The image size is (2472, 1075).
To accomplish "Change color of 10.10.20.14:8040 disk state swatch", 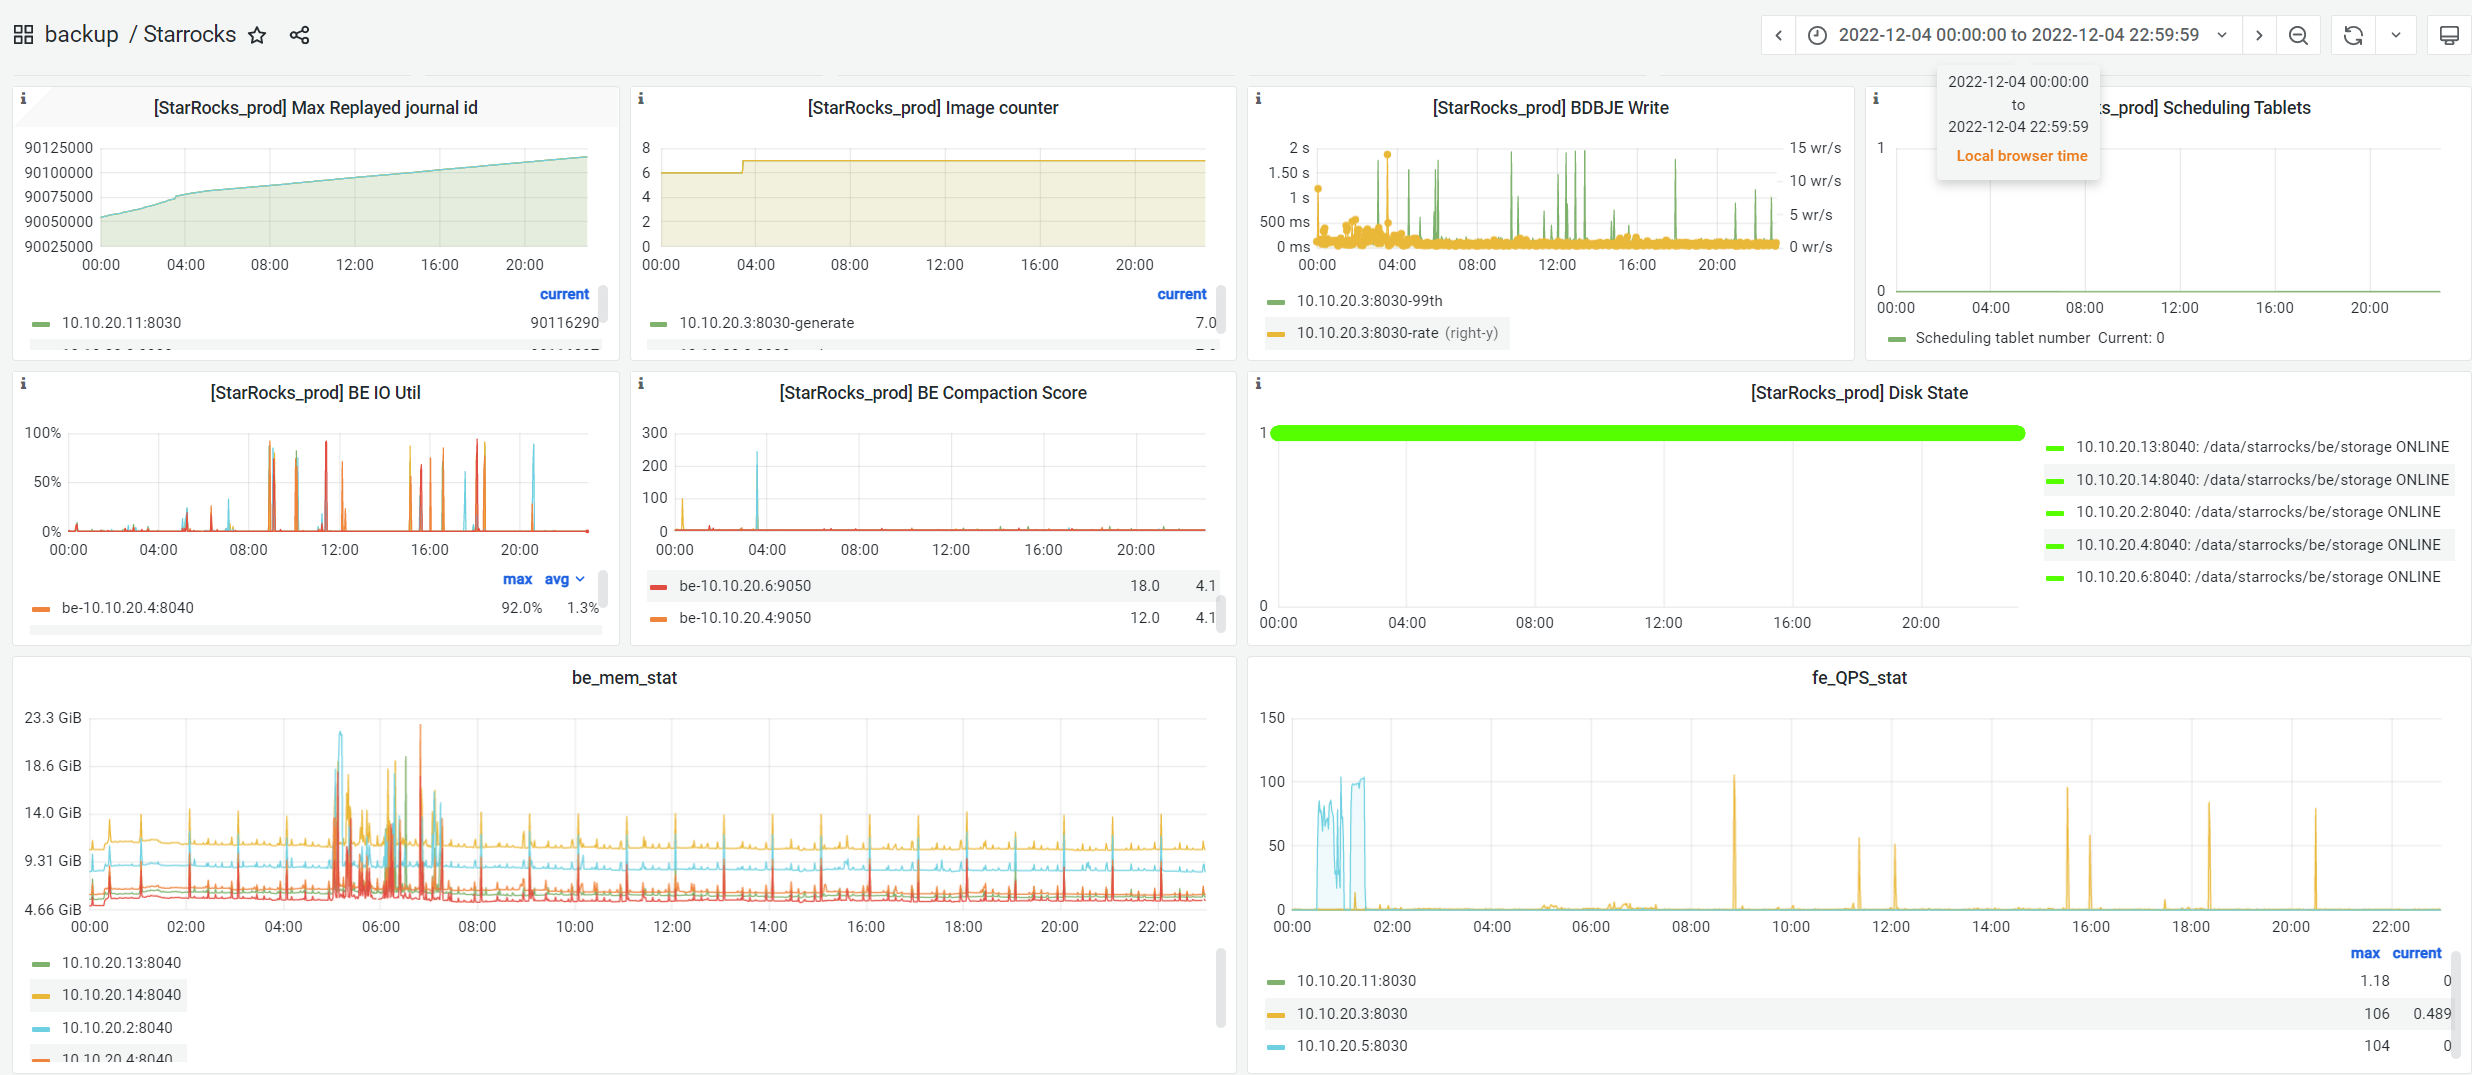I will tap(2055, 481).
